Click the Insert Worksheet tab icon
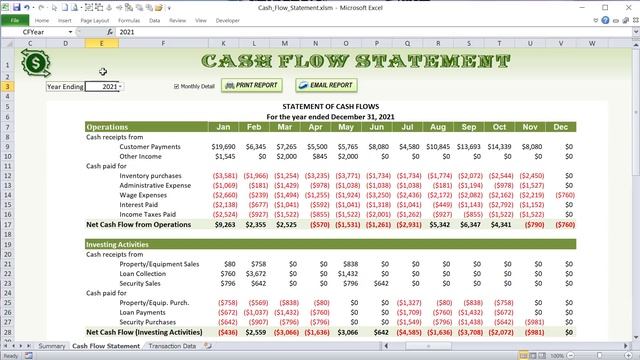The image size is (640, 360). click(x=208, y=346)
